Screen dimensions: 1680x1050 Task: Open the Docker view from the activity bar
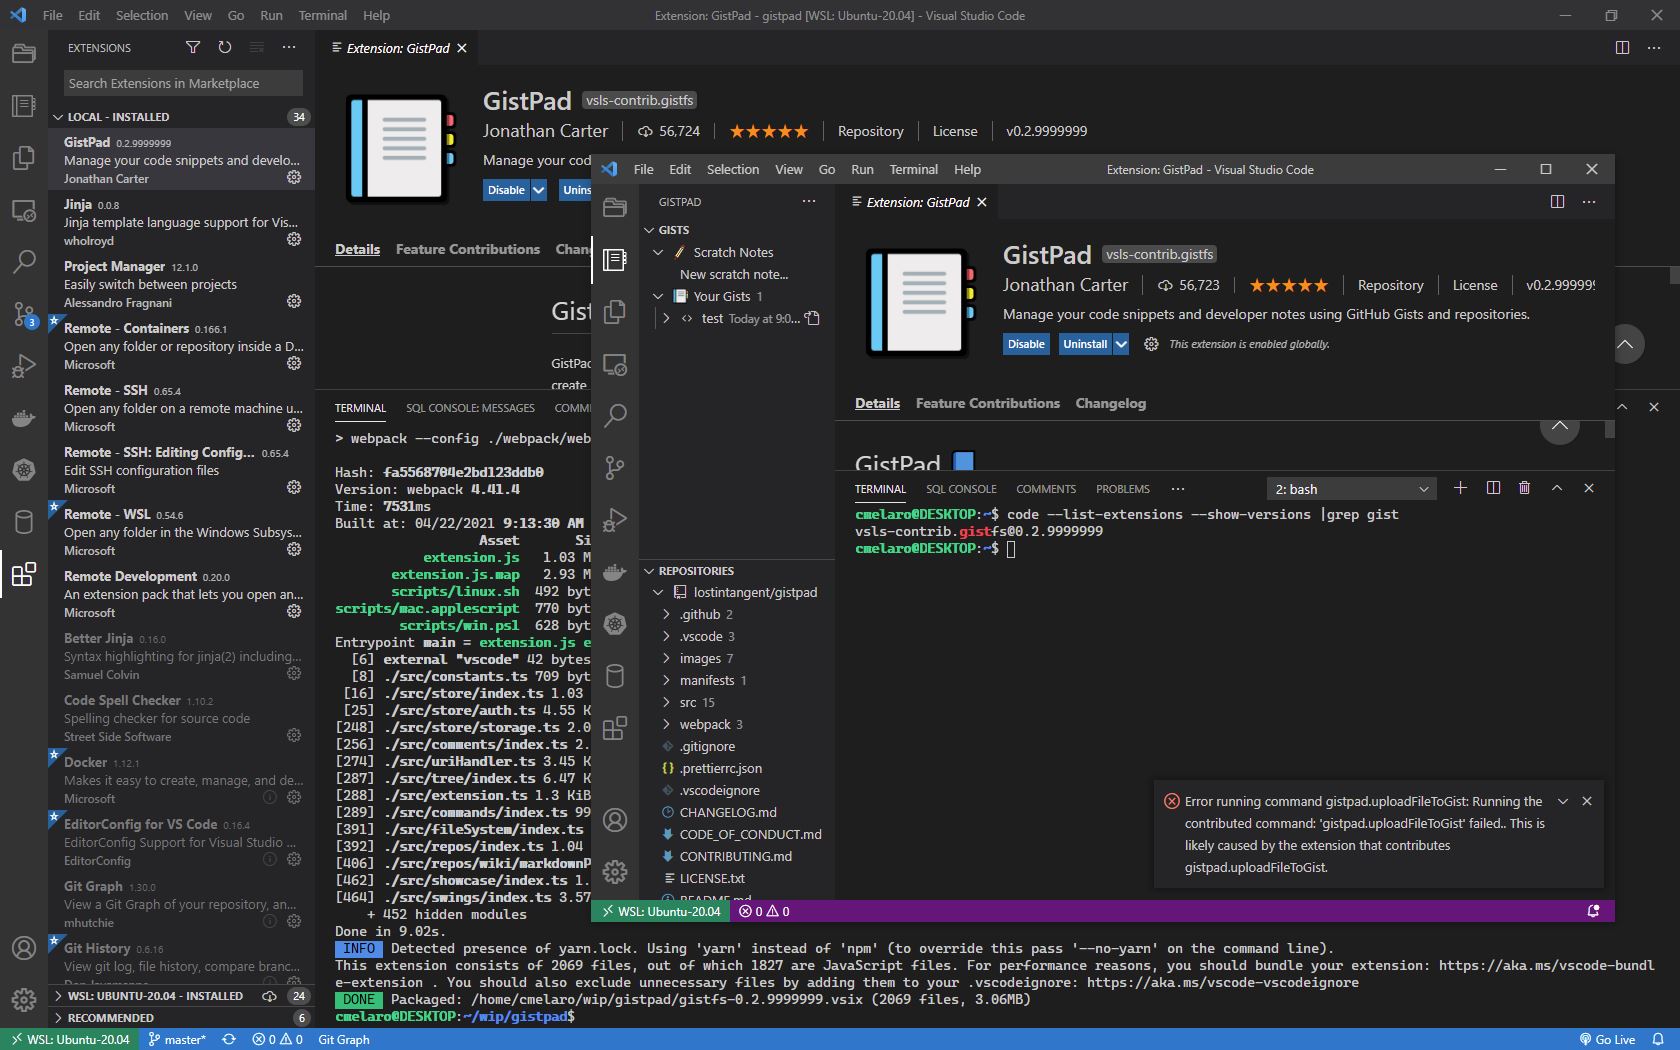click(x=24, y=418)
